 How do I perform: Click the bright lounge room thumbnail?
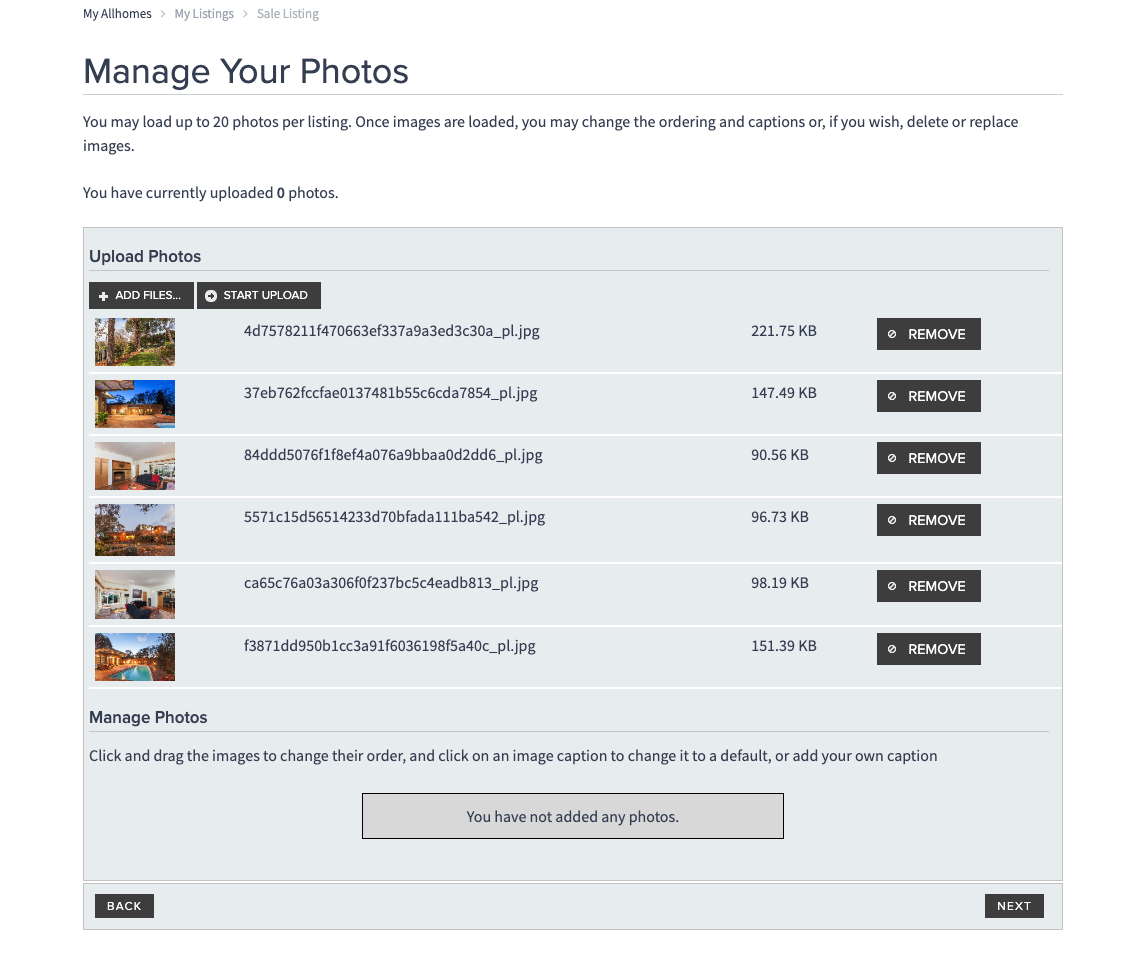click(135, 594)
